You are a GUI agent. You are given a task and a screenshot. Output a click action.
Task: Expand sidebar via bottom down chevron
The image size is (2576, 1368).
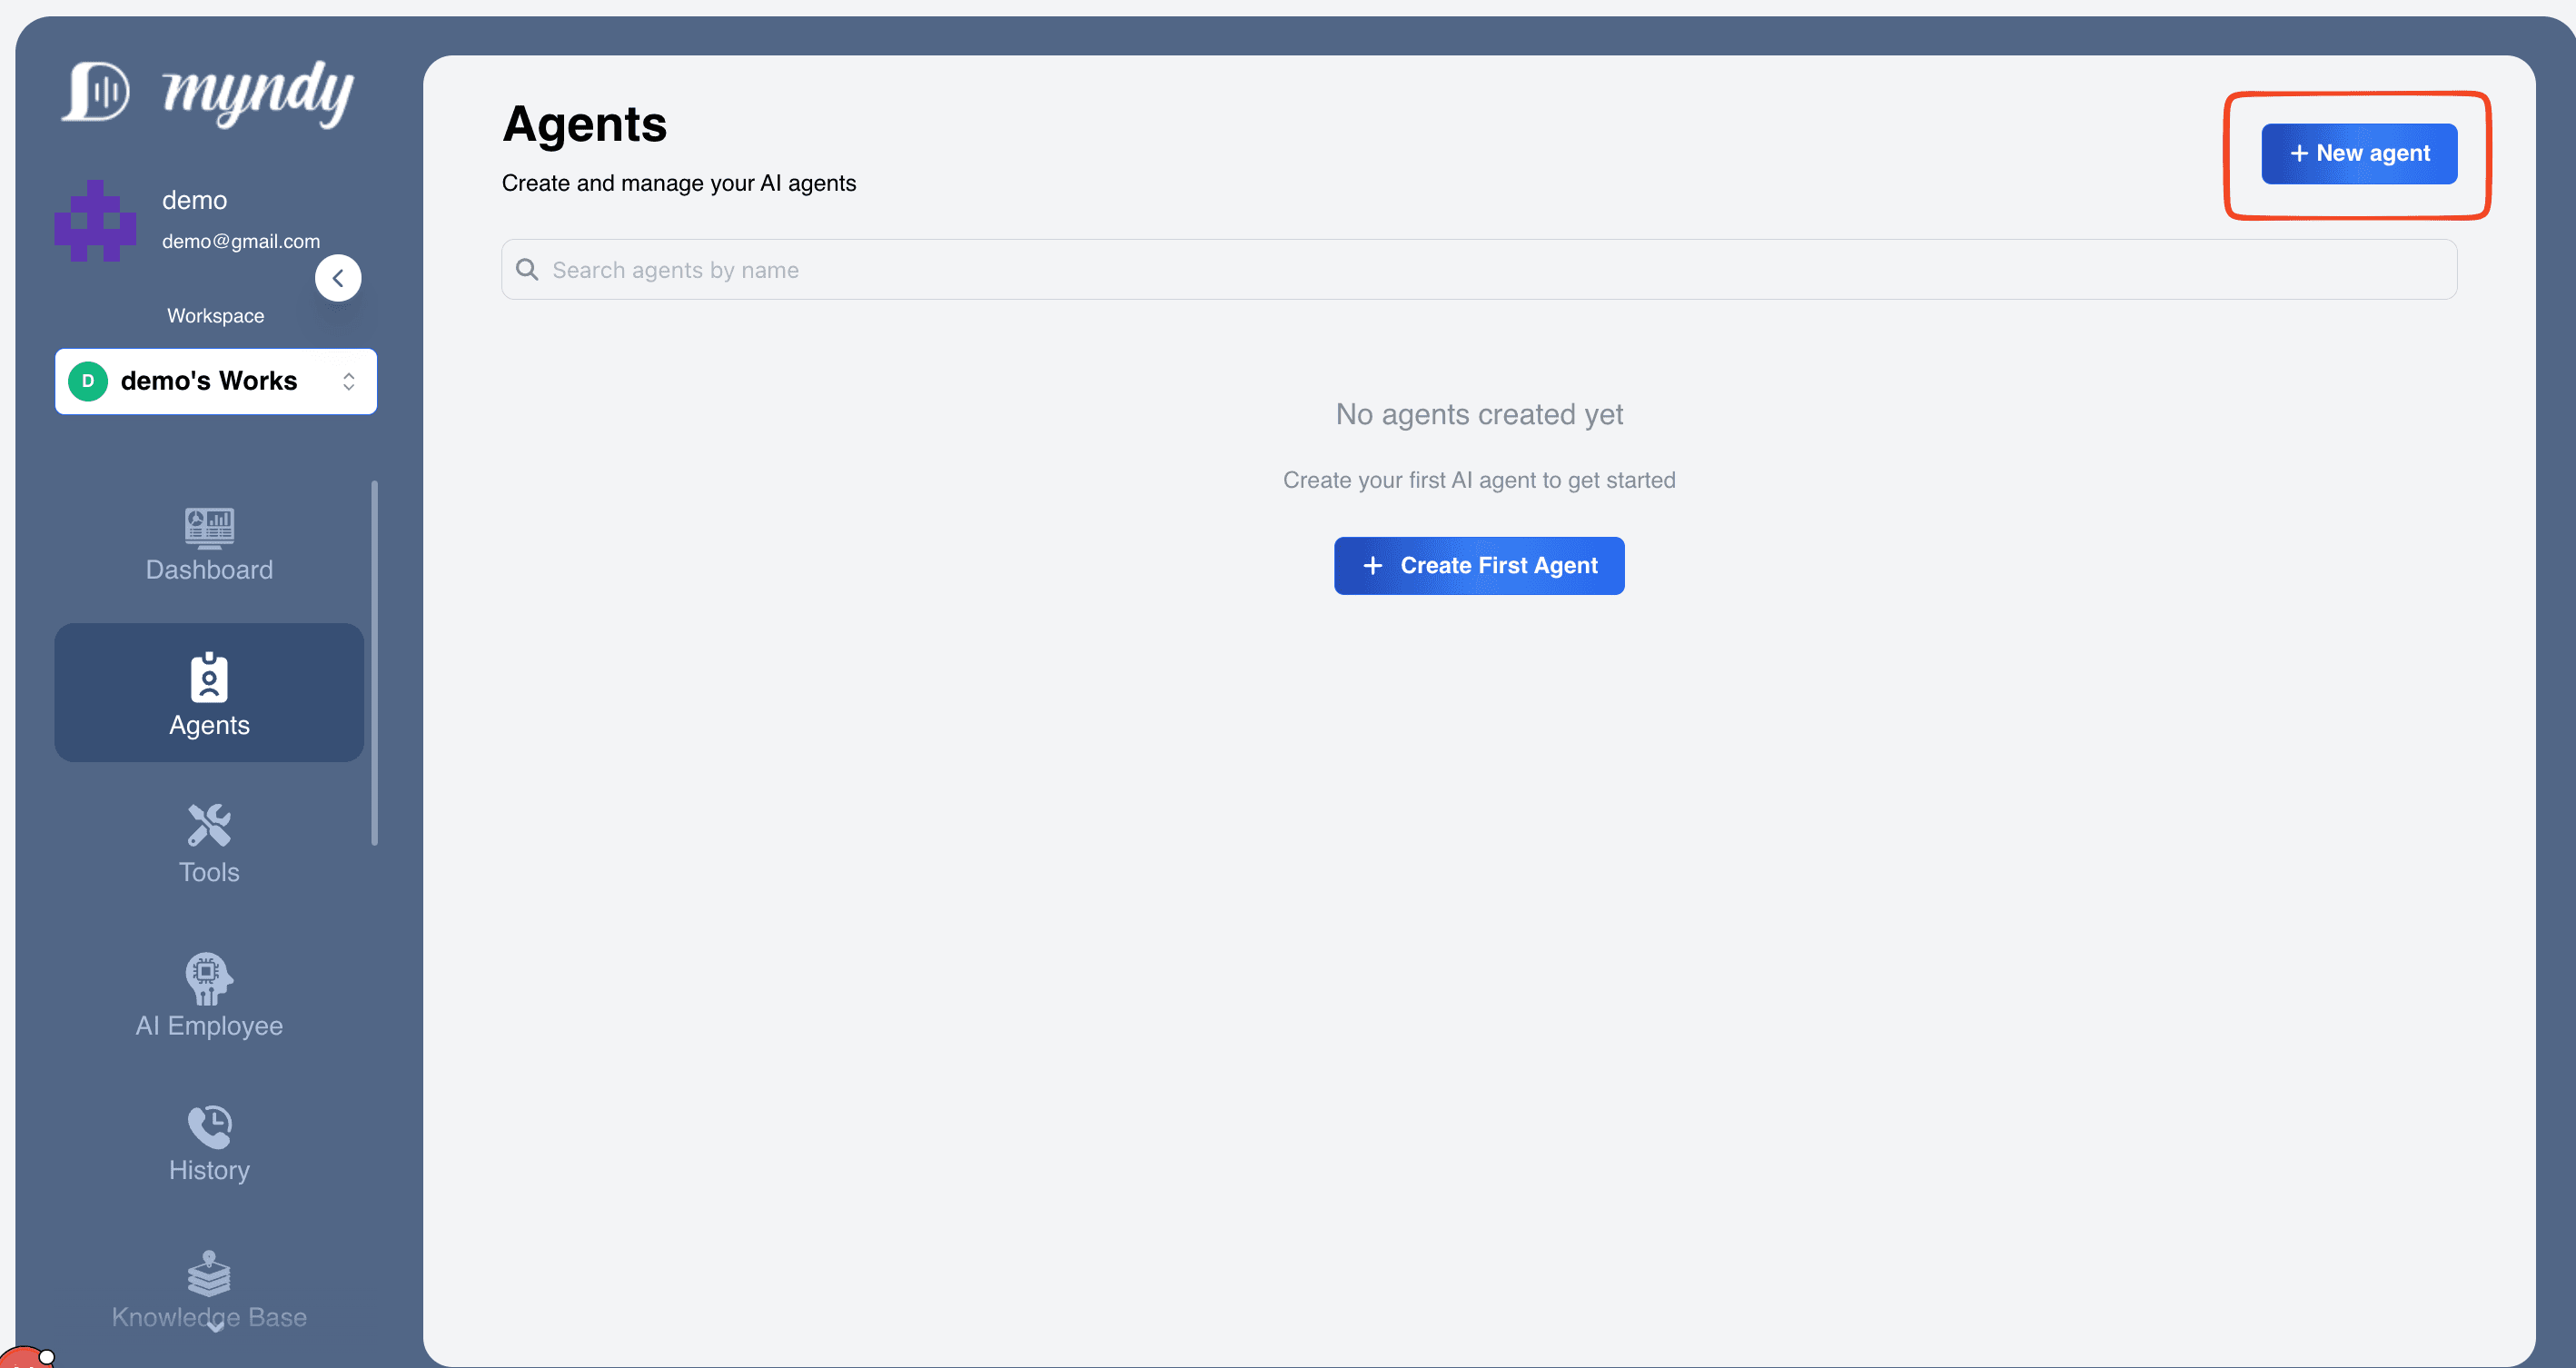(x=215, y=1328)
